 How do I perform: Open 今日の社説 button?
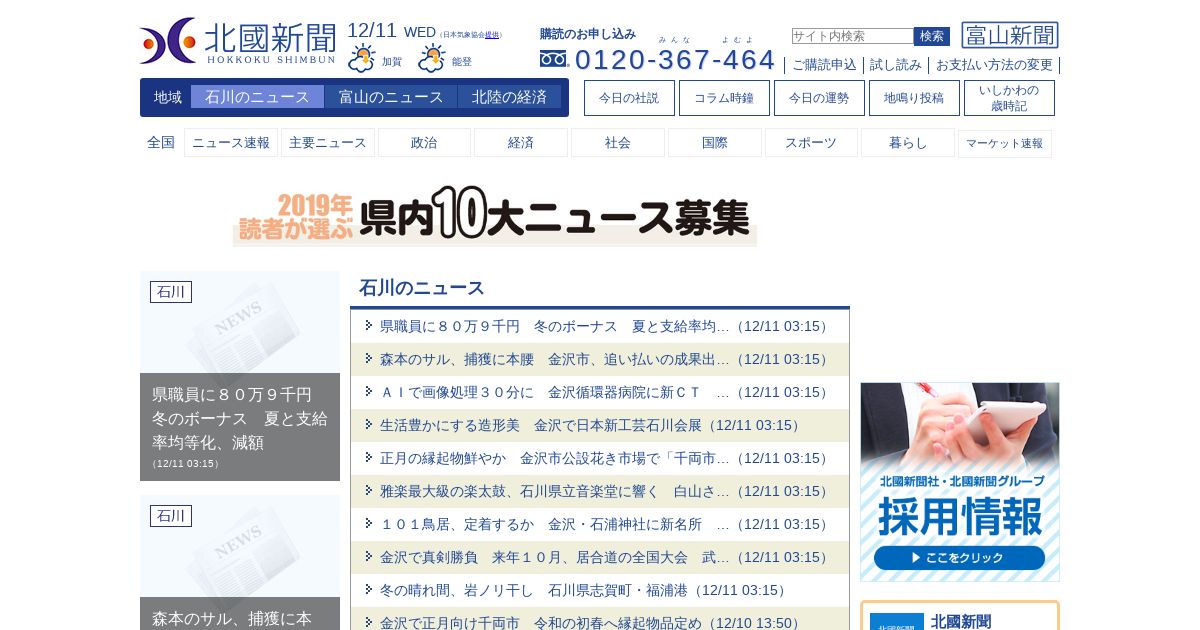(629, 98)
